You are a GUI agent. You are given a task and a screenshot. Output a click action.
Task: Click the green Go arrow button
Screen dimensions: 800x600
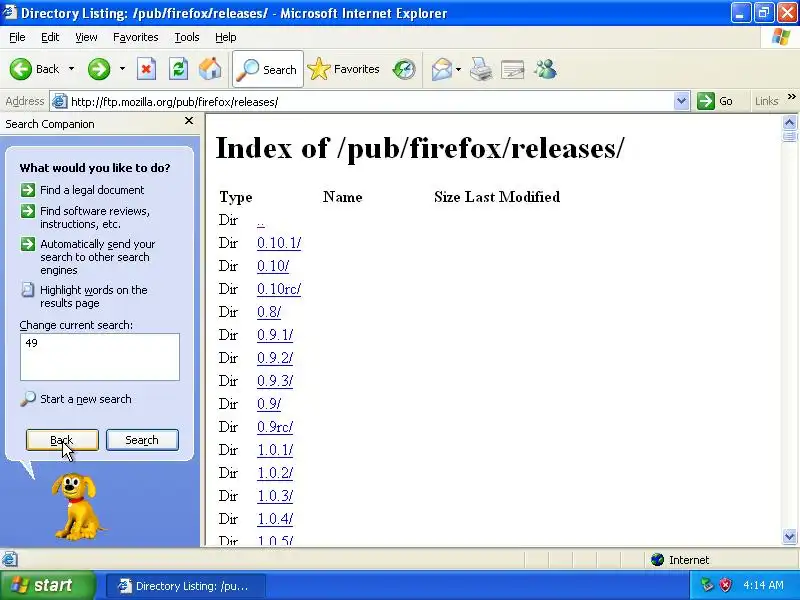pyautogui.click(x=706, y=101)
